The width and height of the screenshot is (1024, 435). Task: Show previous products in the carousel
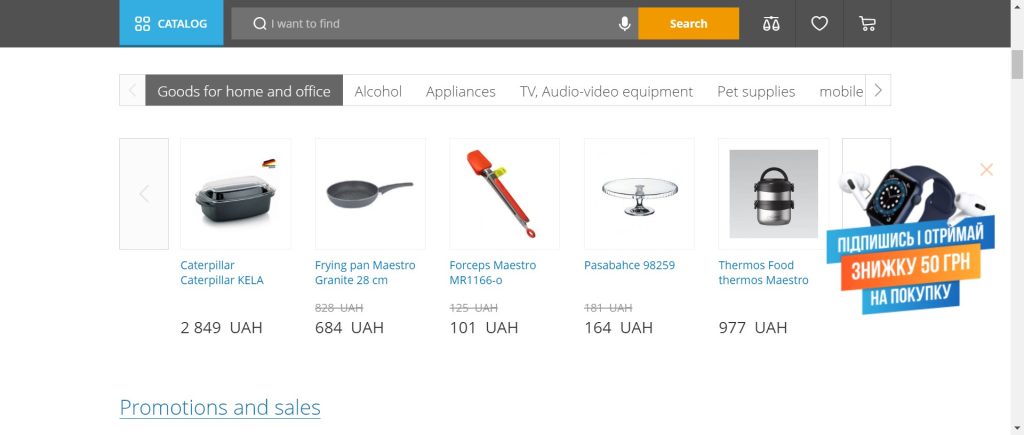tap(144, 194)
